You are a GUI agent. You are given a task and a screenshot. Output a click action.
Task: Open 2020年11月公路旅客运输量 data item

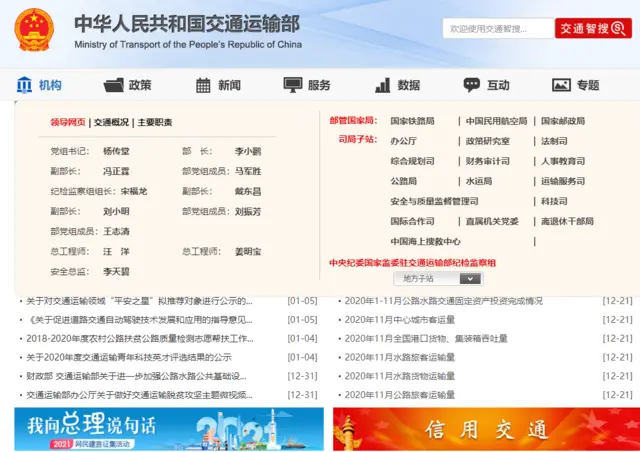[x=400, y=395]
